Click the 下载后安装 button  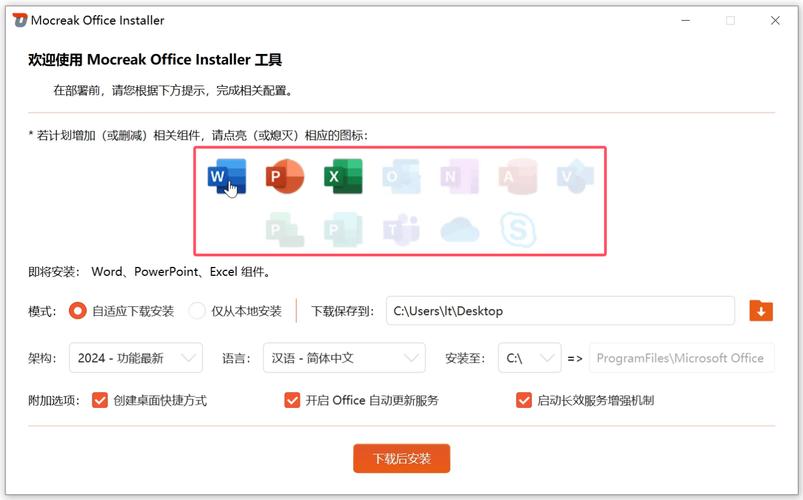tap(402, 459)
